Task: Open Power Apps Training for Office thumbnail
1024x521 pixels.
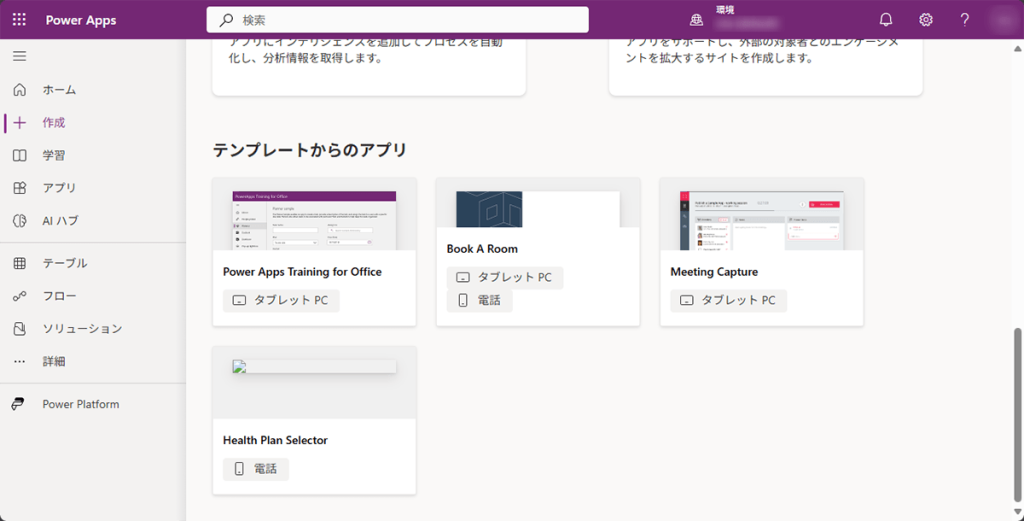Action: [314, 220]
